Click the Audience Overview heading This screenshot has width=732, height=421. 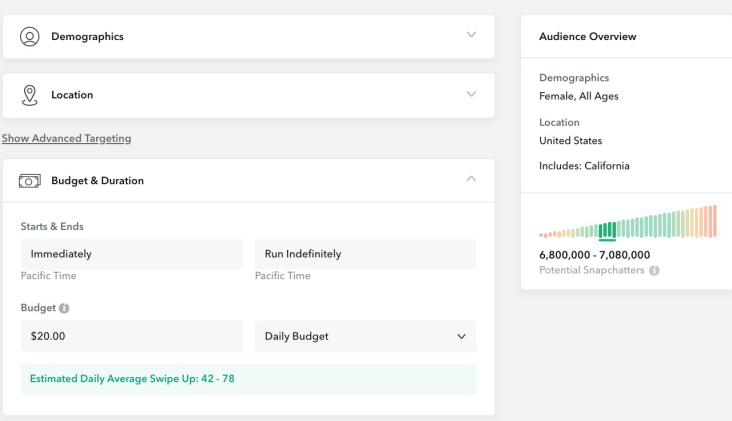(x=587, y=36)
